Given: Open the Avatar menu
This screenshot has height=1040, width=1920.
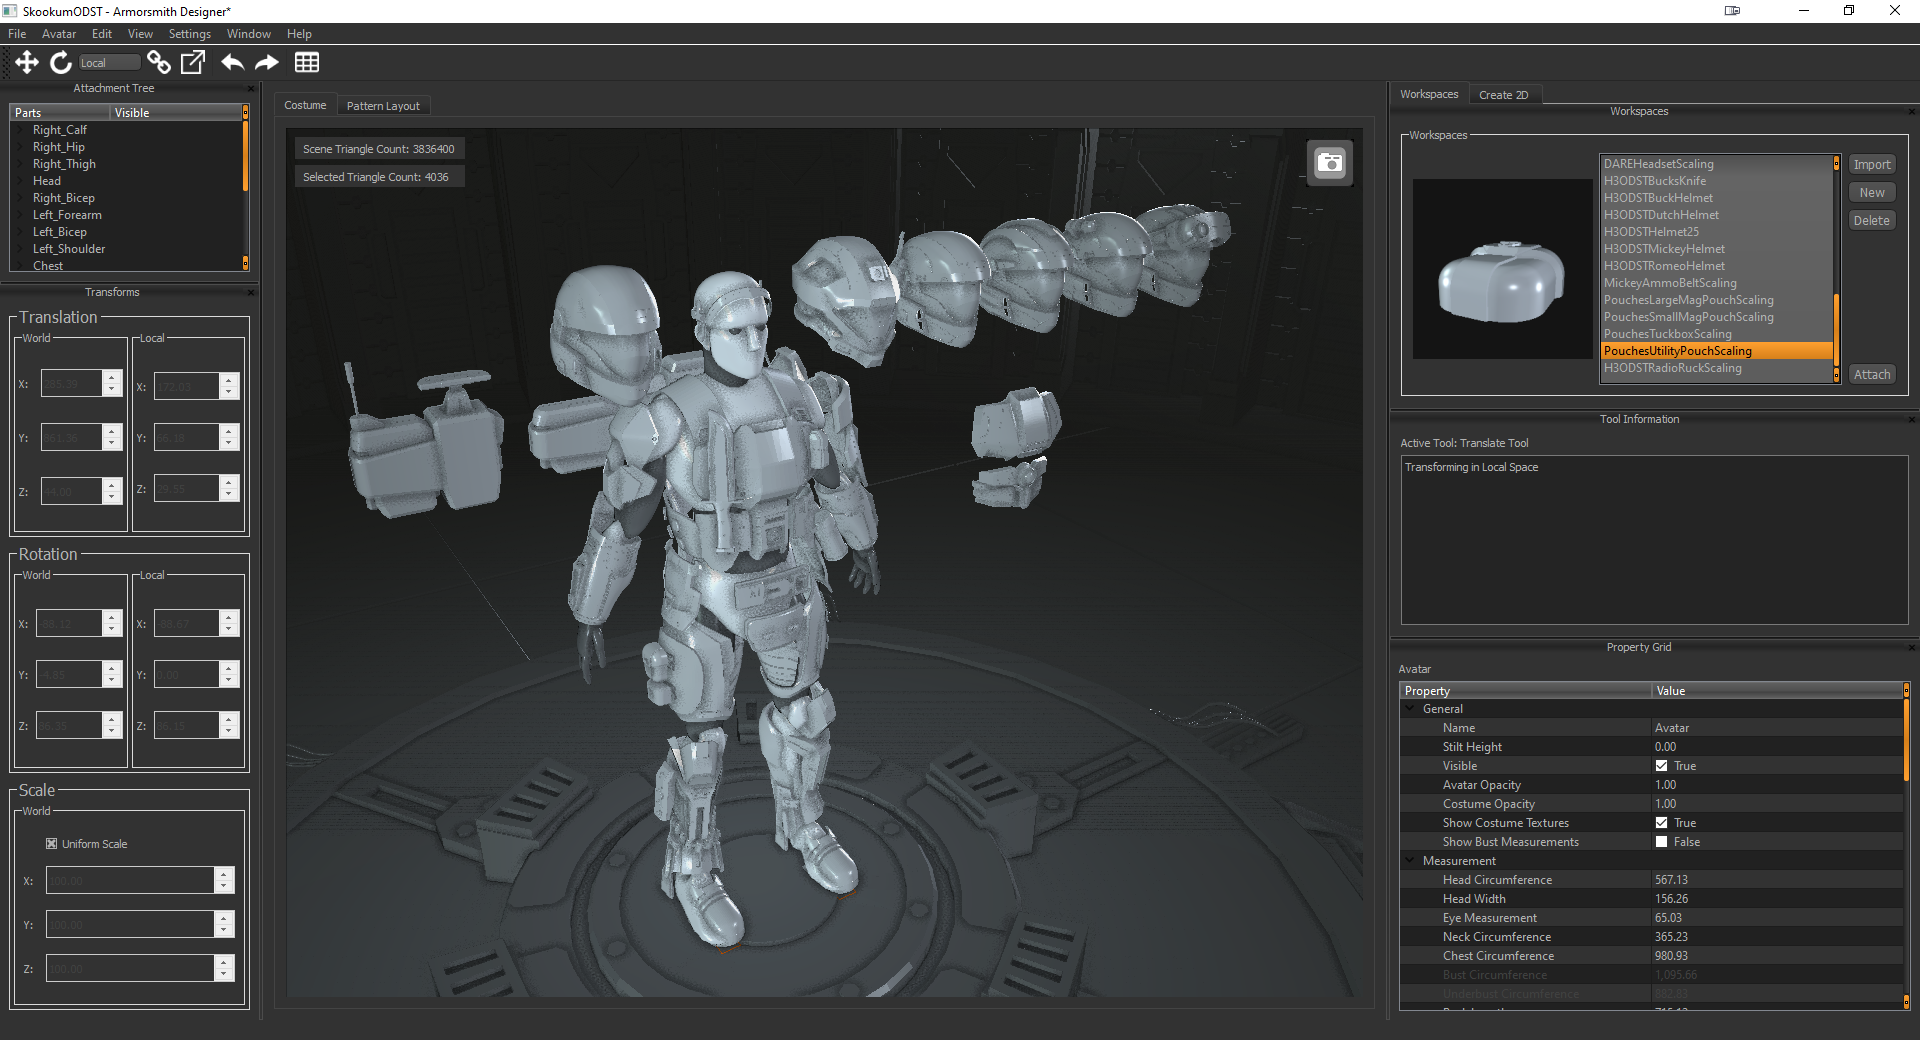Looking at the screenshot, I should click(59, 34).
